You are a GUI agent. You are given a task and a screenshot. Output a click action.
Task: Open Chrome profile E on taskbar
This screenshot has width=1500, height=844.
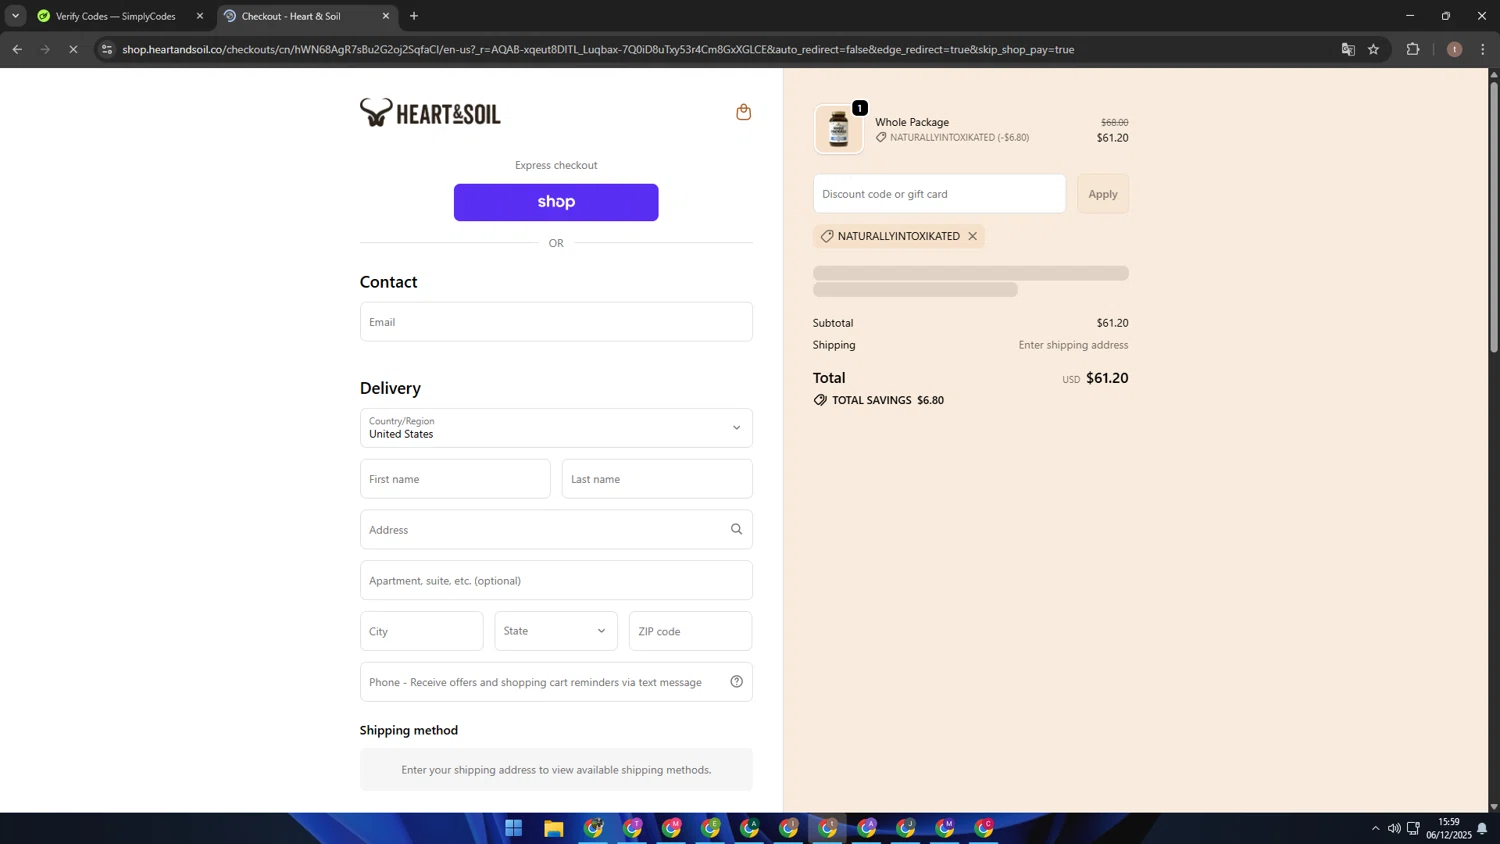[x=710, y=828]
